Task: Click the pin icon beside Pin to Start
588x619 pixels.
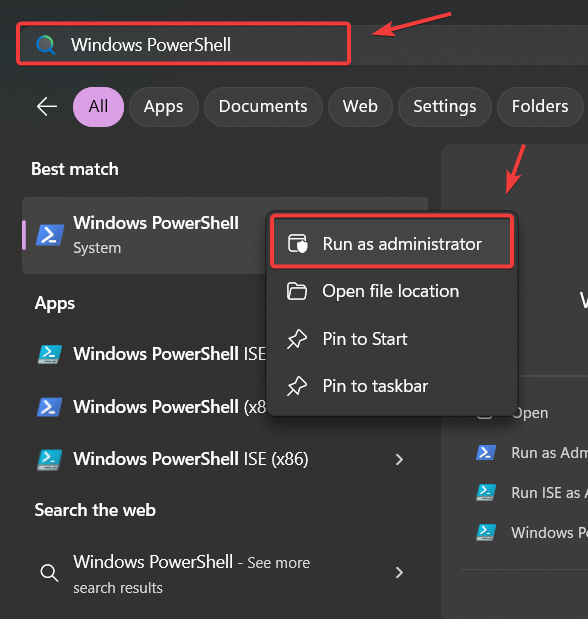Action: tap(297, 339)
